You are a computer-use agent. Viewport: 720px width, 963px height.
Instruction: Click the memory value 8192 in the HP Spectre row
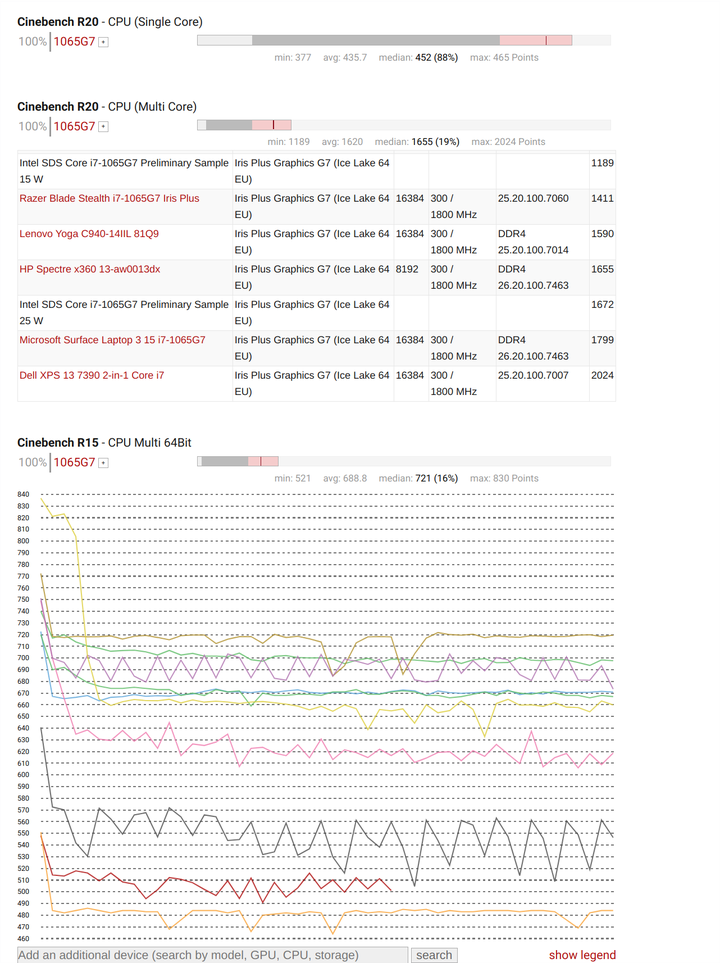[407, 269]
